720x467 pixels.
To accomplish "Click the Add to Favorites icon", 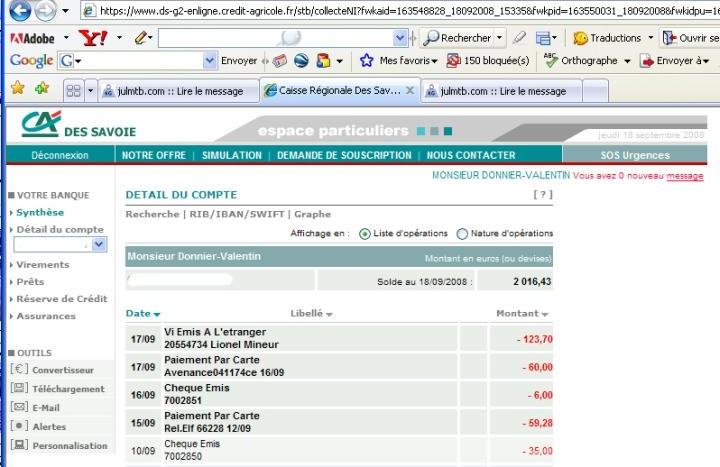I will pos(41,89).
